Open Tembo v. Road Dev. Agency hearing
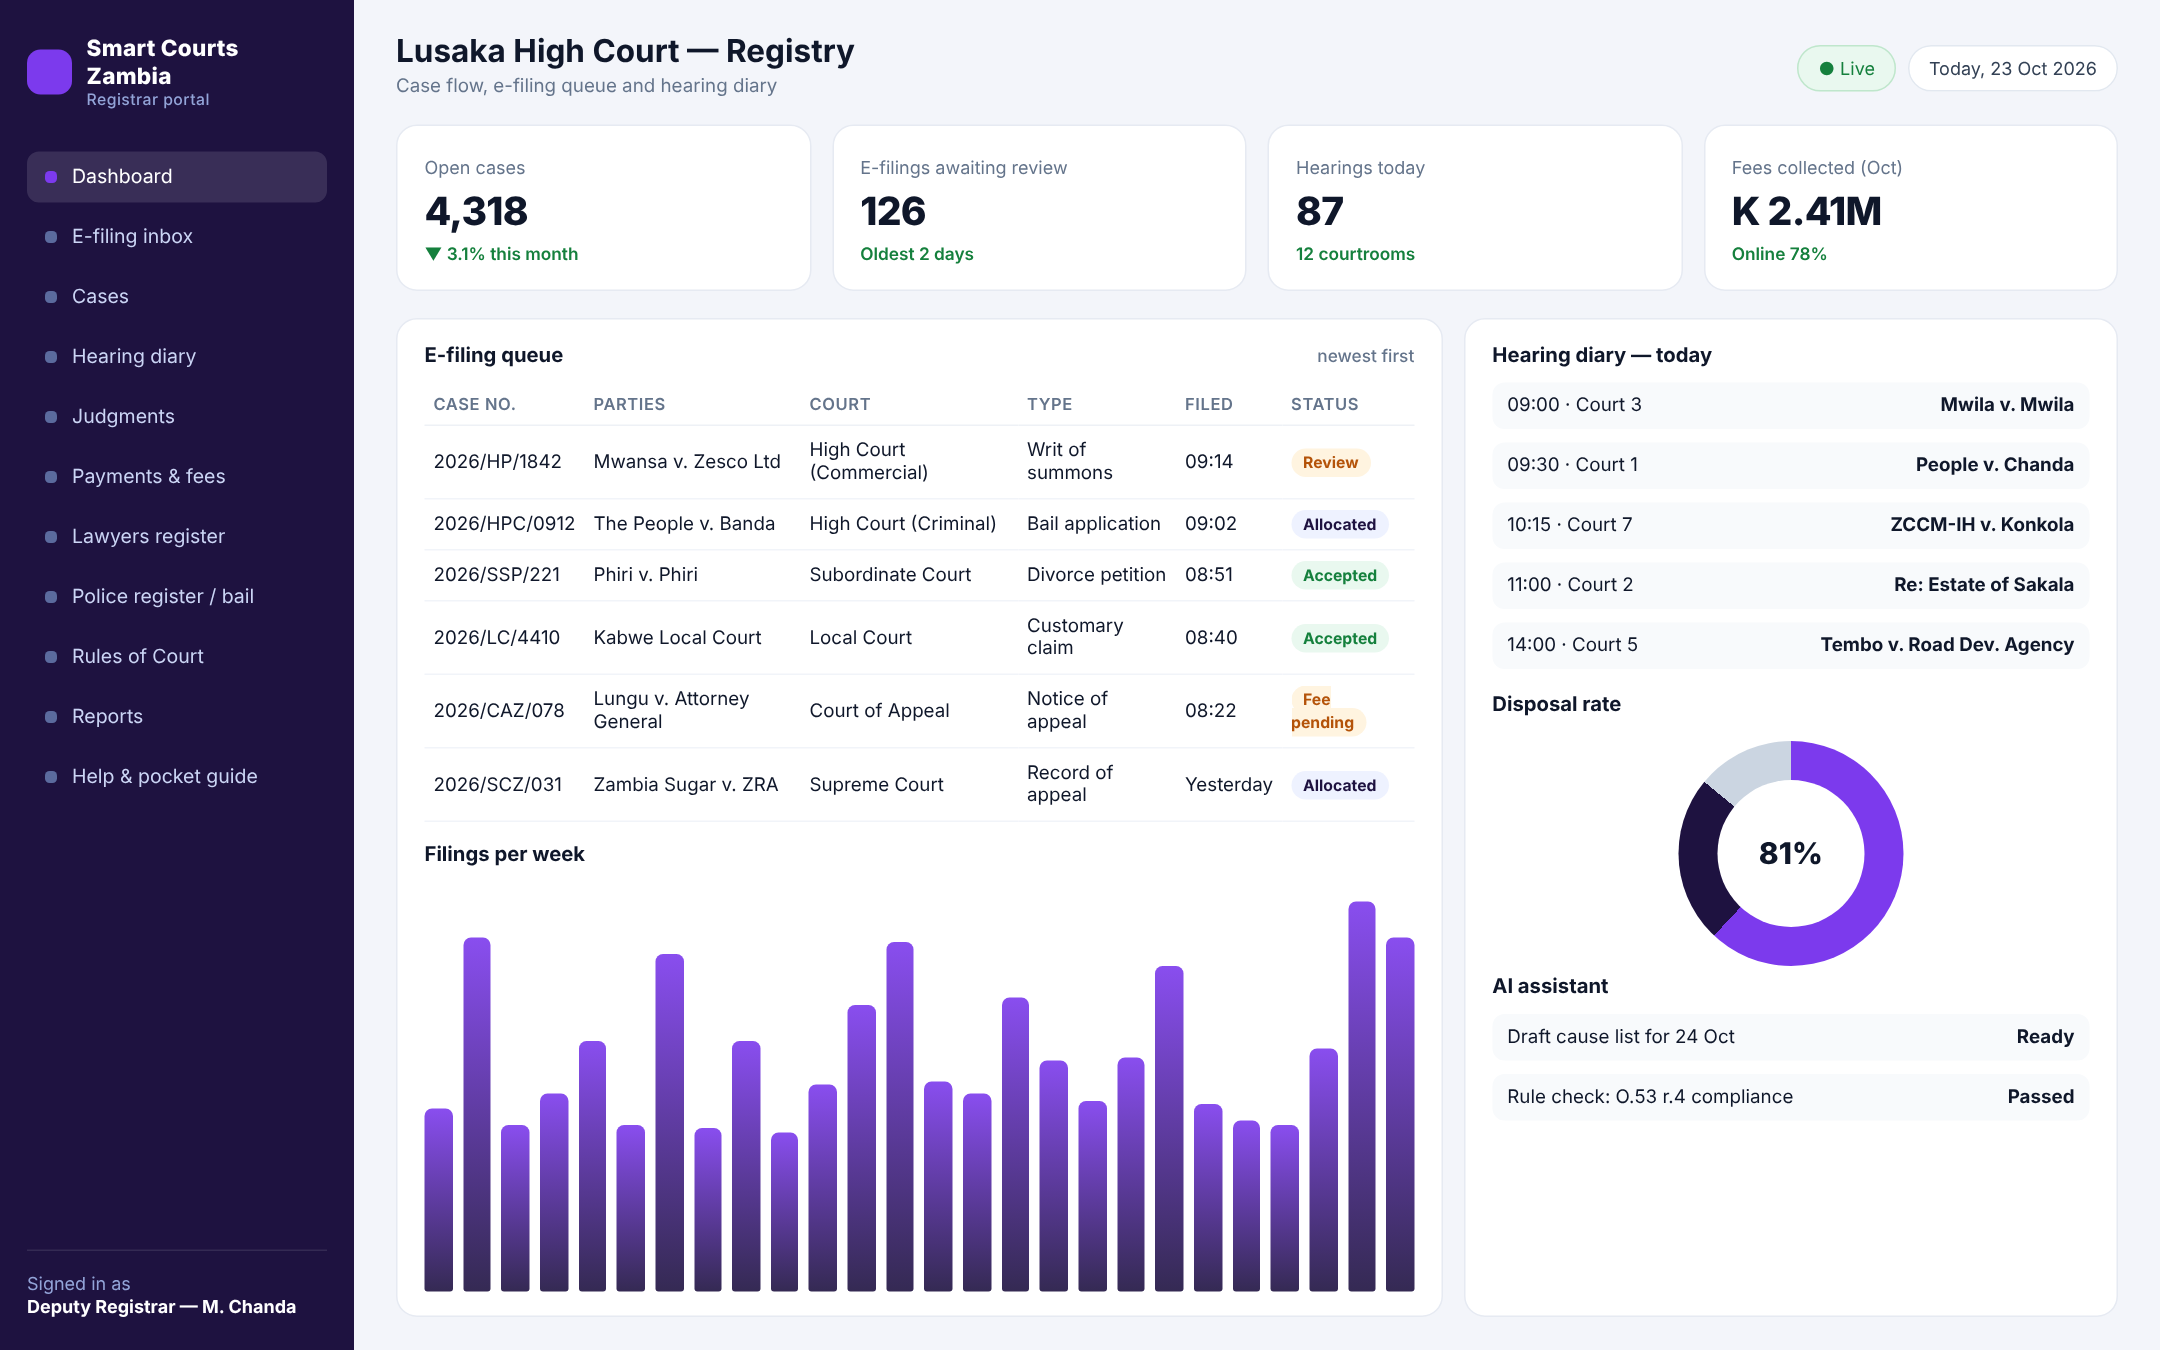The width and height of the screenshot is (2160, 1350). coord(1790,645)
